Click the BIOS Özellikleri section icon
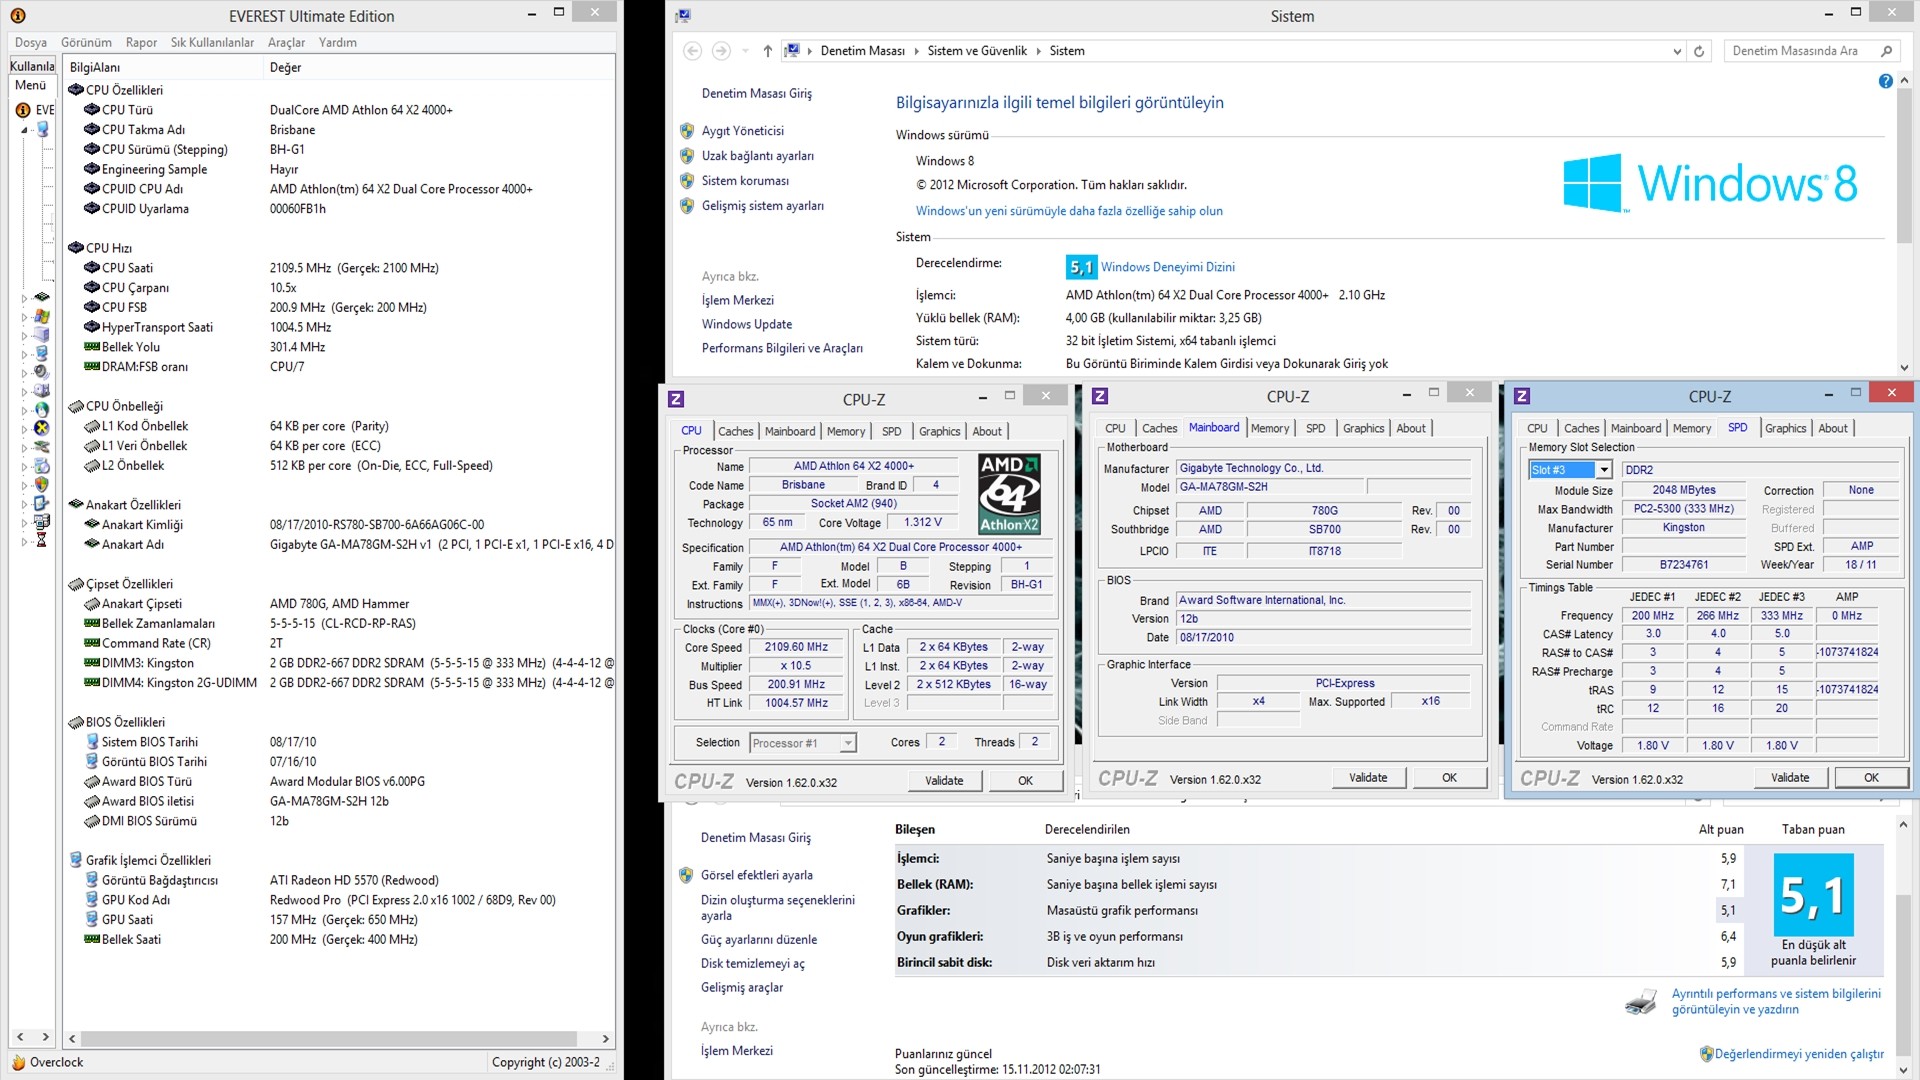Viewport: 1920px width, 1080px height. tap(76, 722)
